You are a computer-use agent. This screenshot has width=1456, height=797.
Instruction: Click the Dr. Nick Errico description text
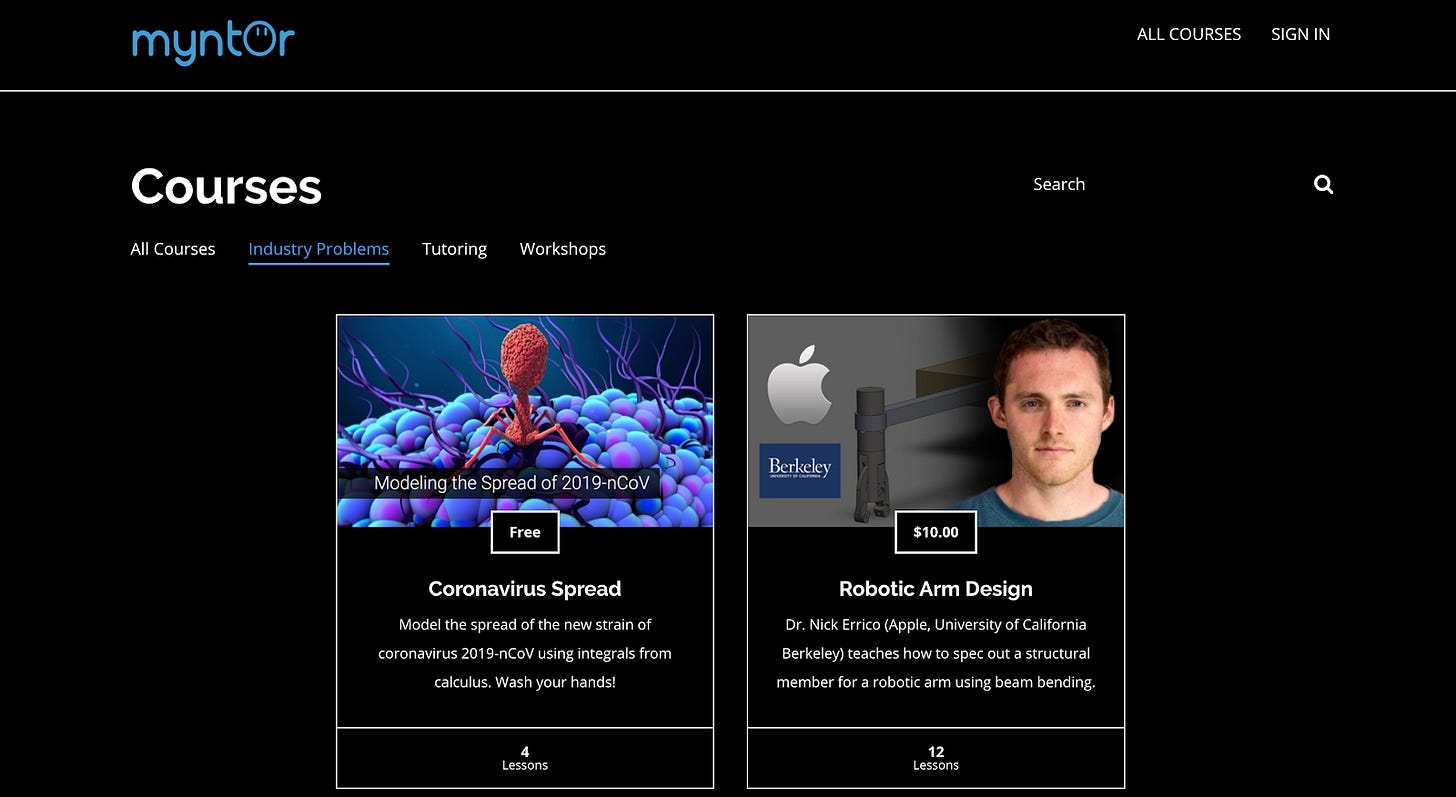(936, 653)
